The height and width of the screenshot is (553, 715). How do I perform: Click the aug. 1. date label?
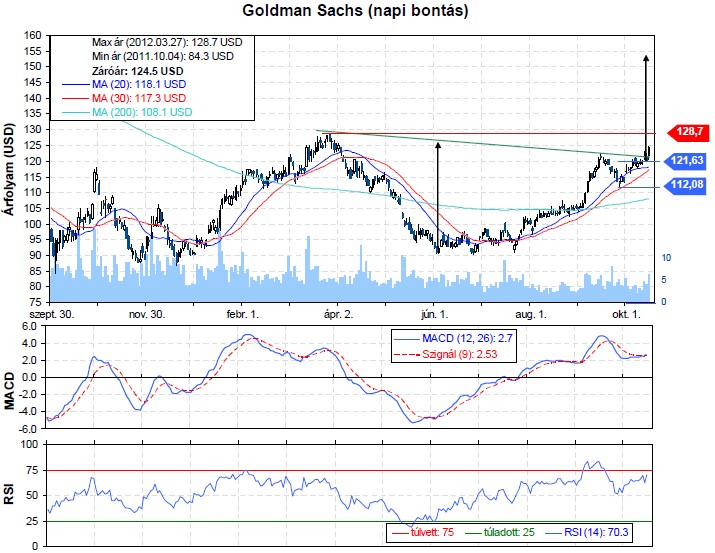[x=531, y=315]
